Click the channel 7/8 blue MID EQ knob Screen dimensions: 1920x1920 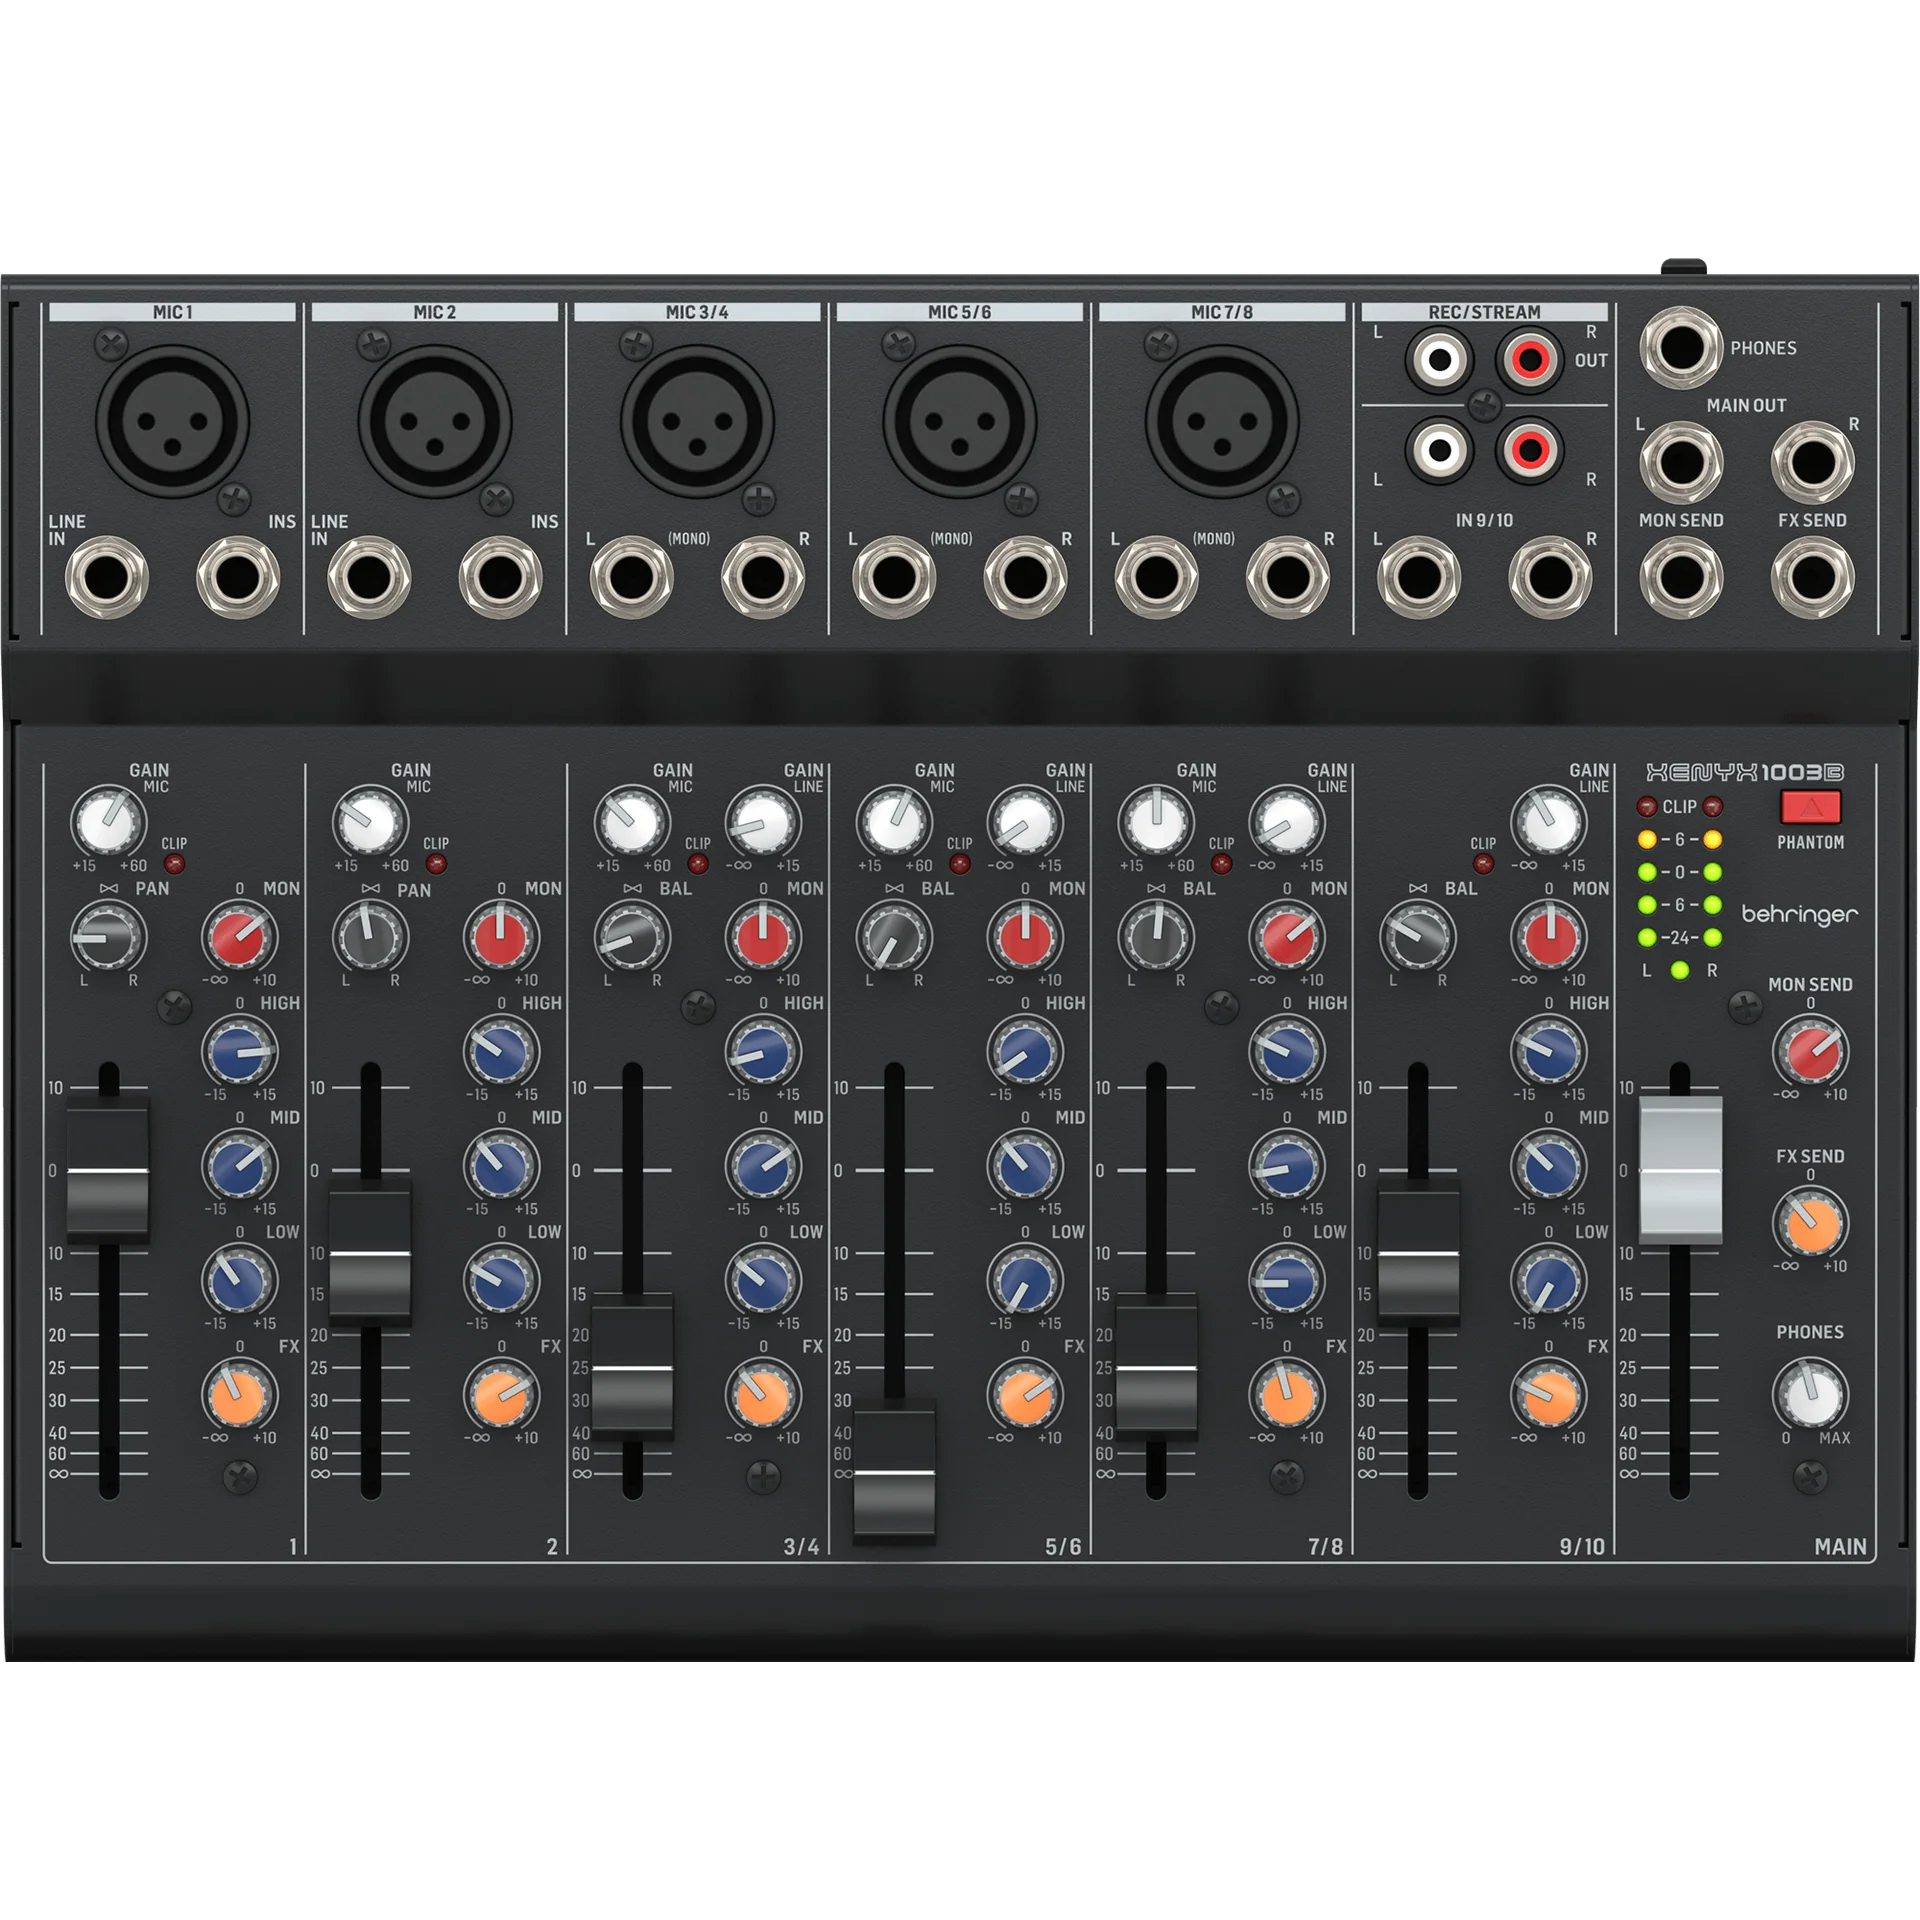(x=1287, y=1166)
